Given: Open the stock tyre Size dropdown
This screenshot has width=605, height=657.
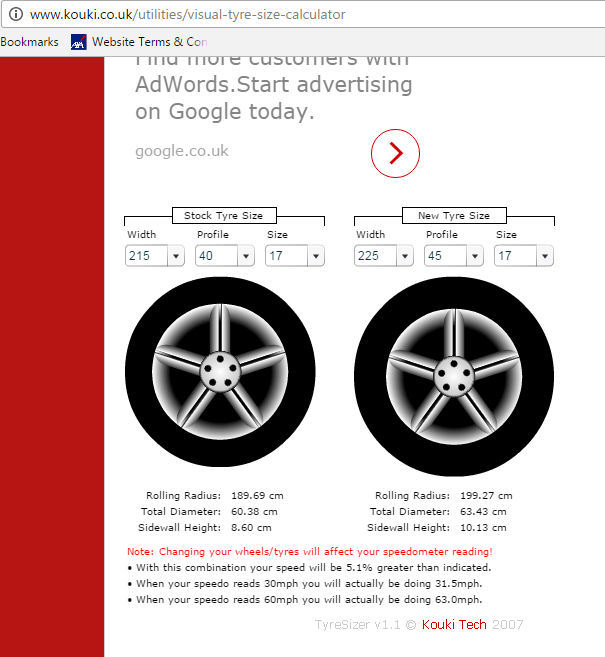Looking at the screenshot, I should pos(295,256).
